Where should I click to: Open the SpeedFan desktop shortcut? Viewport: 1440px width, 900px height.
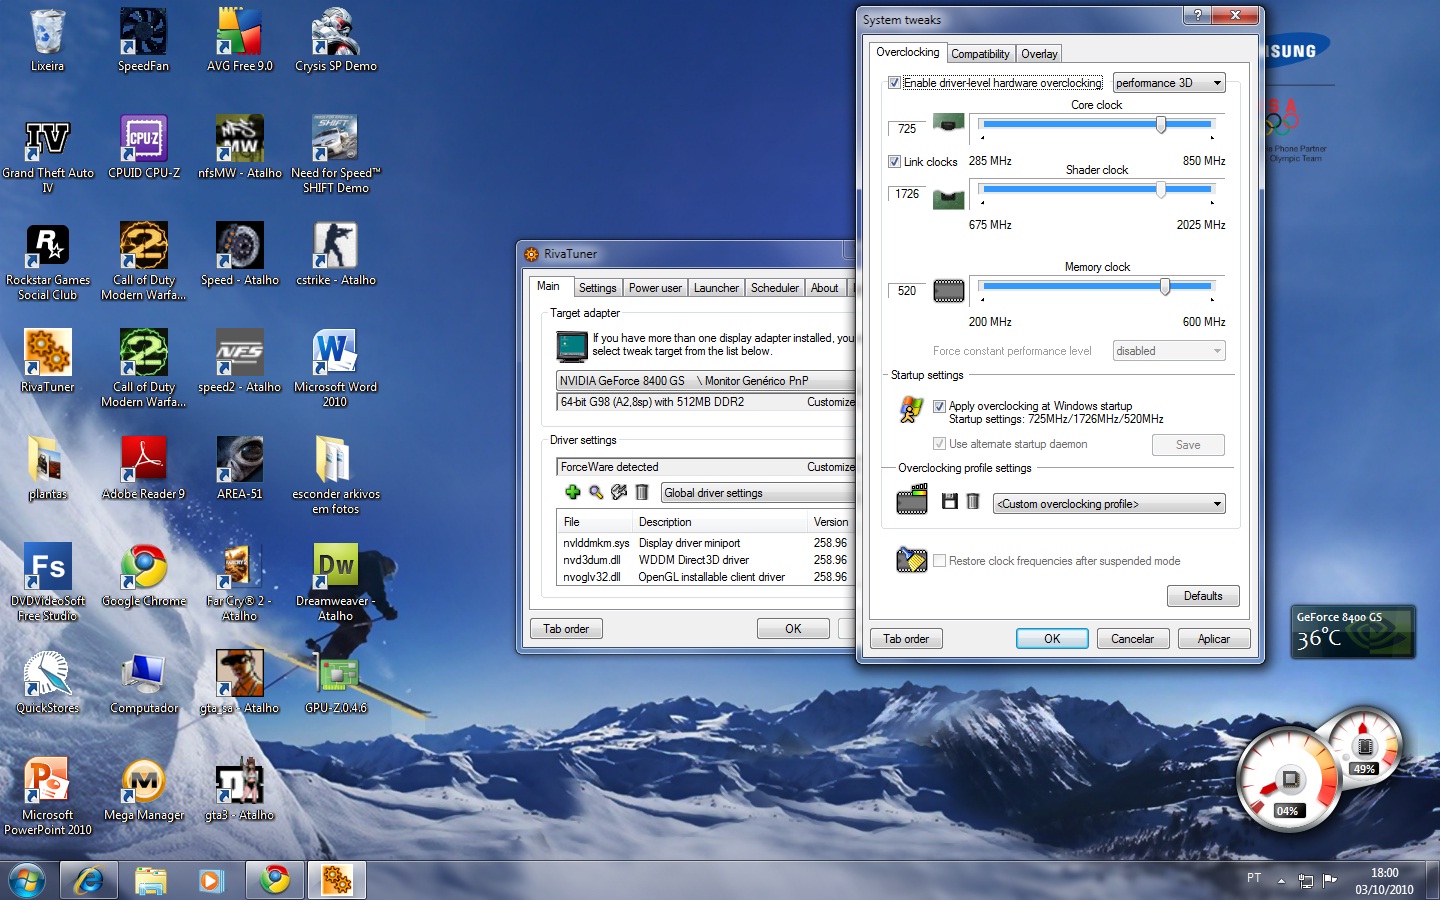(143, 40)
